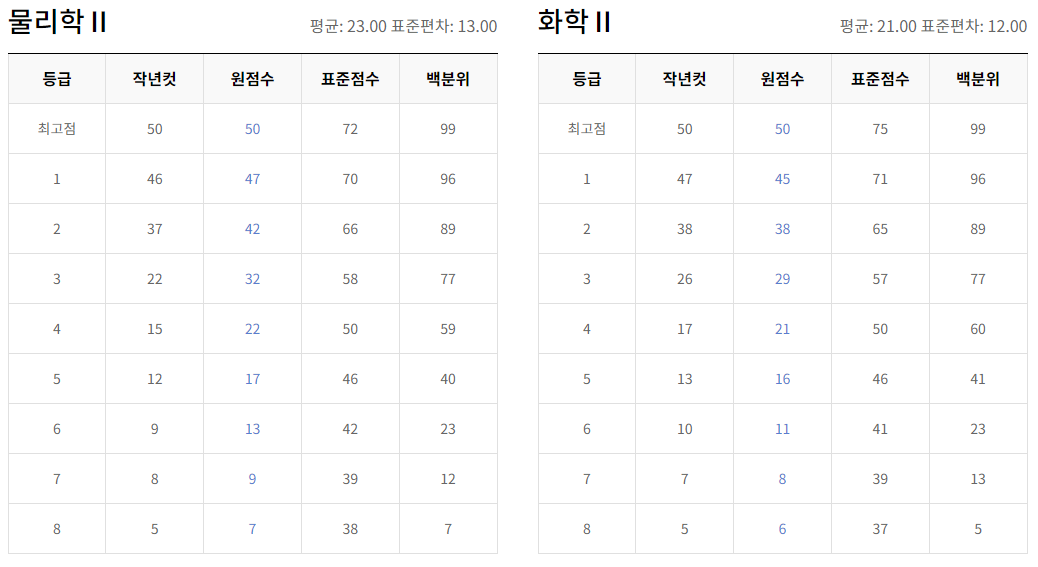
Task: Open blue 원점수 22 in 물리학 II grade 4
Action: point(252,329)
